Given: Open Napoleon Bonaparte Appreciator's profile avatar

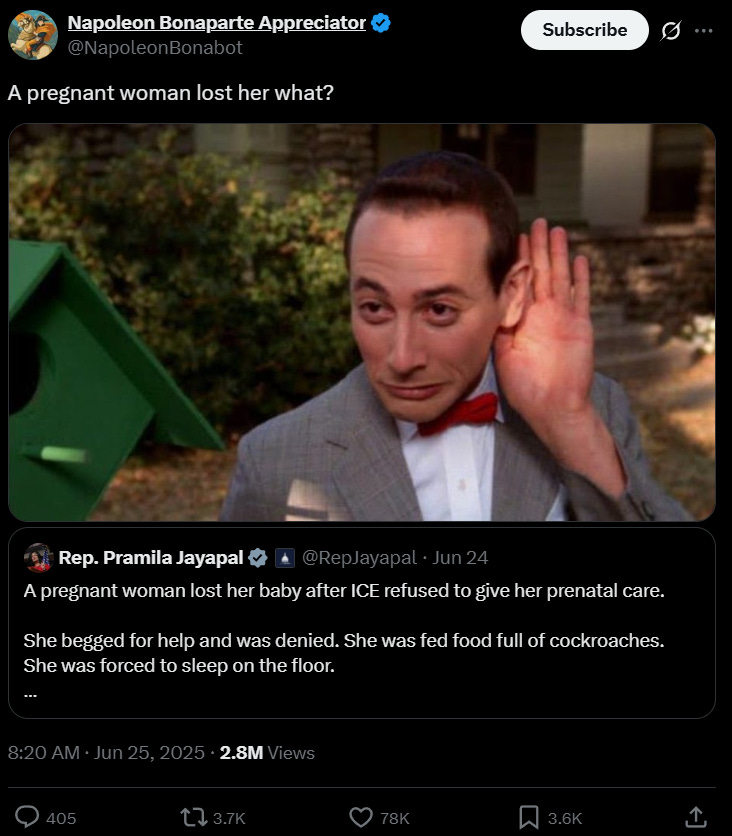Looking at the screenshot, I should 33,35.
